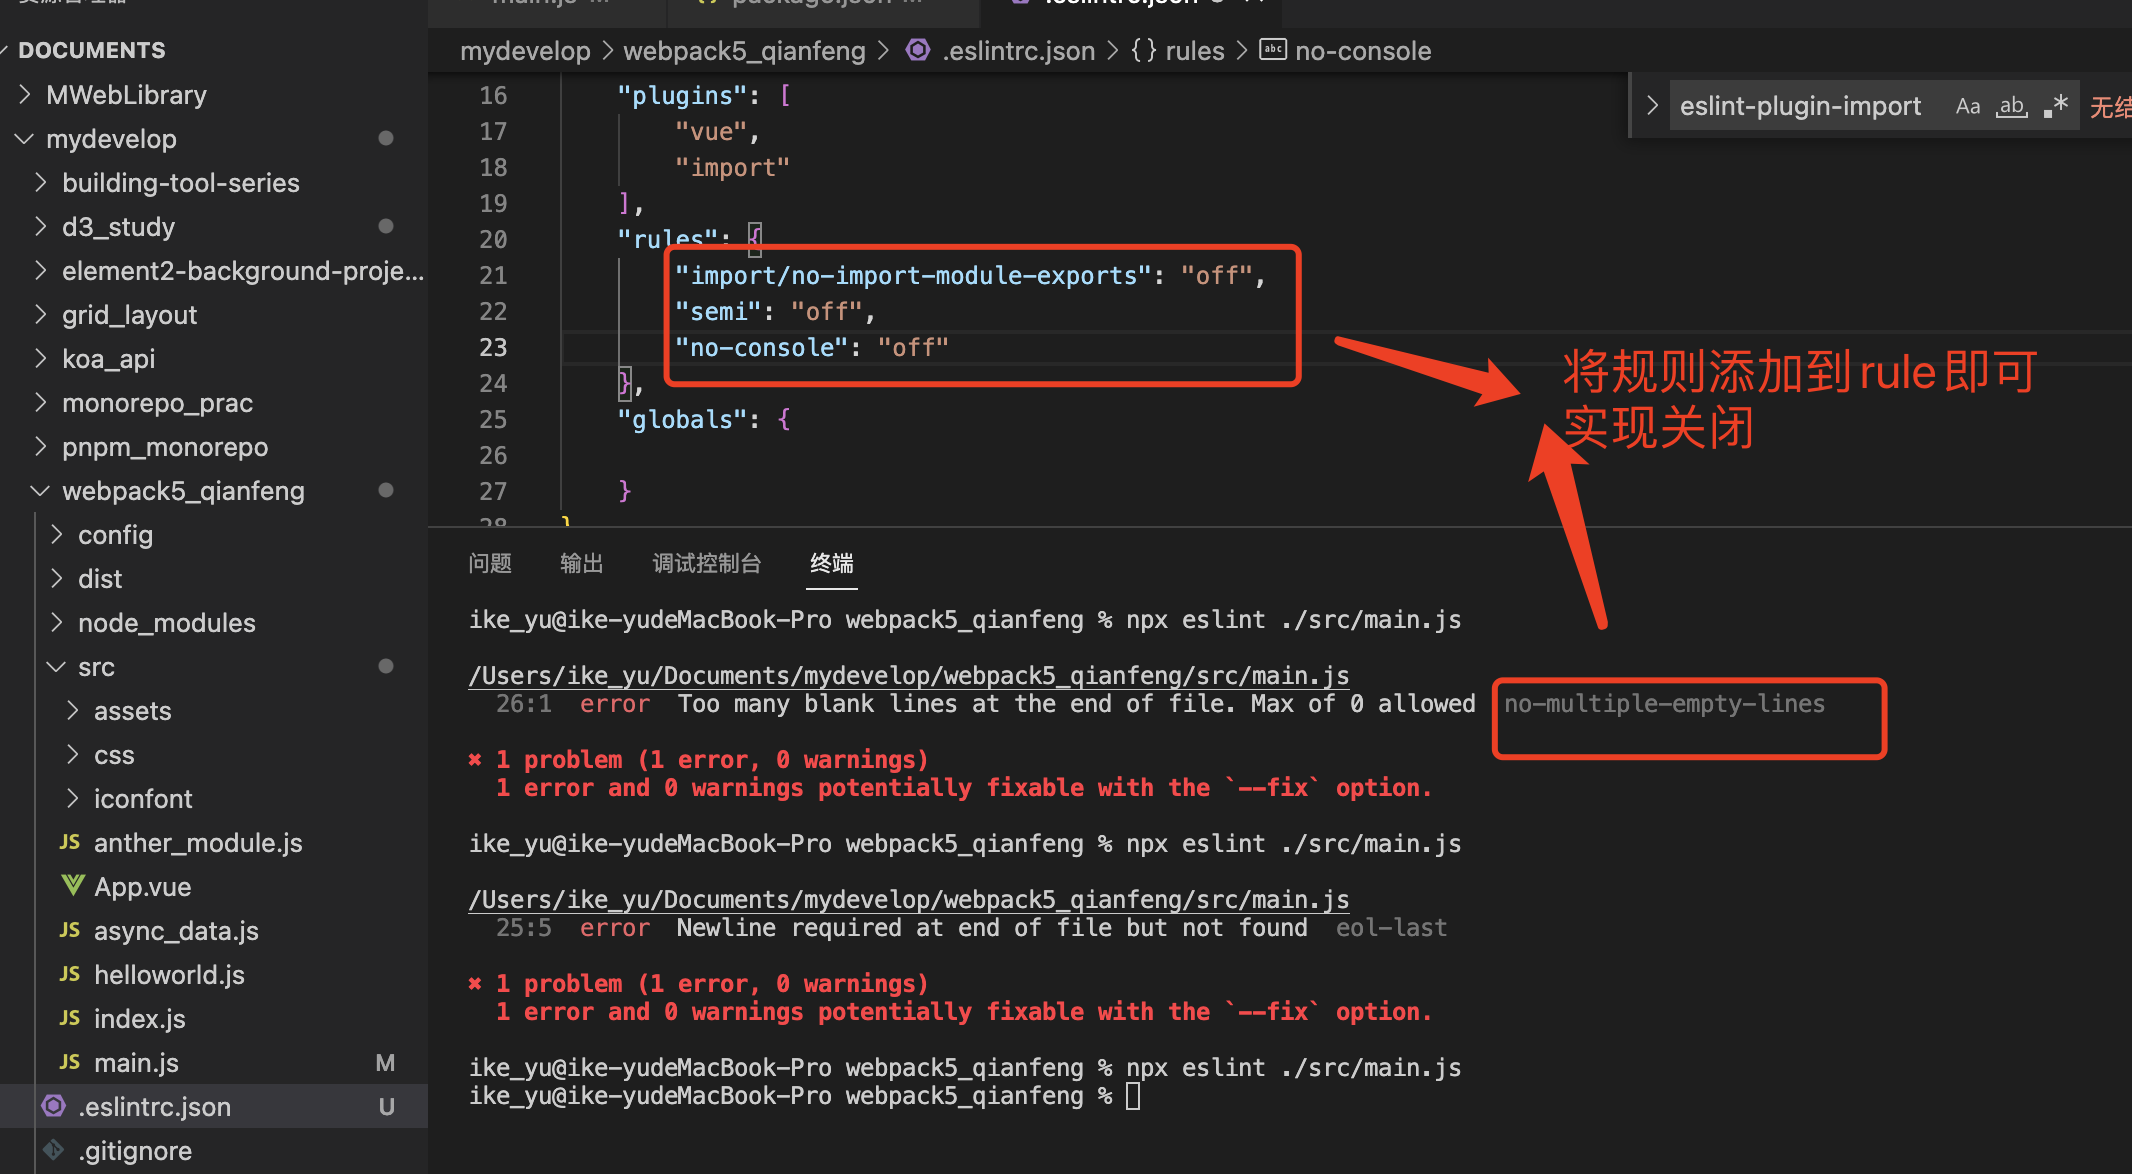Click the eslint-plugin-import search field
The width and height of the screenshot is (2132, 1174).
[x=1800, y=106]
